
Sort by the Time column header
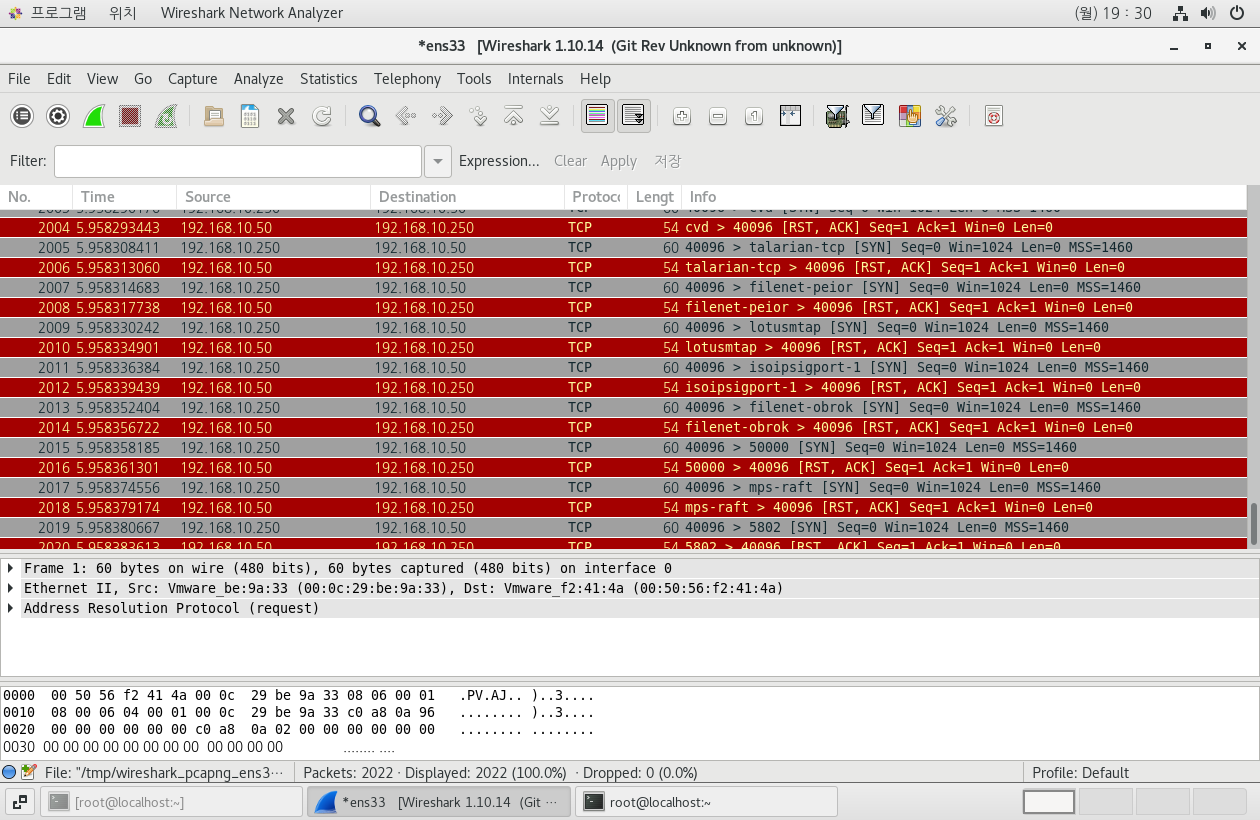[x=125, y=197]
